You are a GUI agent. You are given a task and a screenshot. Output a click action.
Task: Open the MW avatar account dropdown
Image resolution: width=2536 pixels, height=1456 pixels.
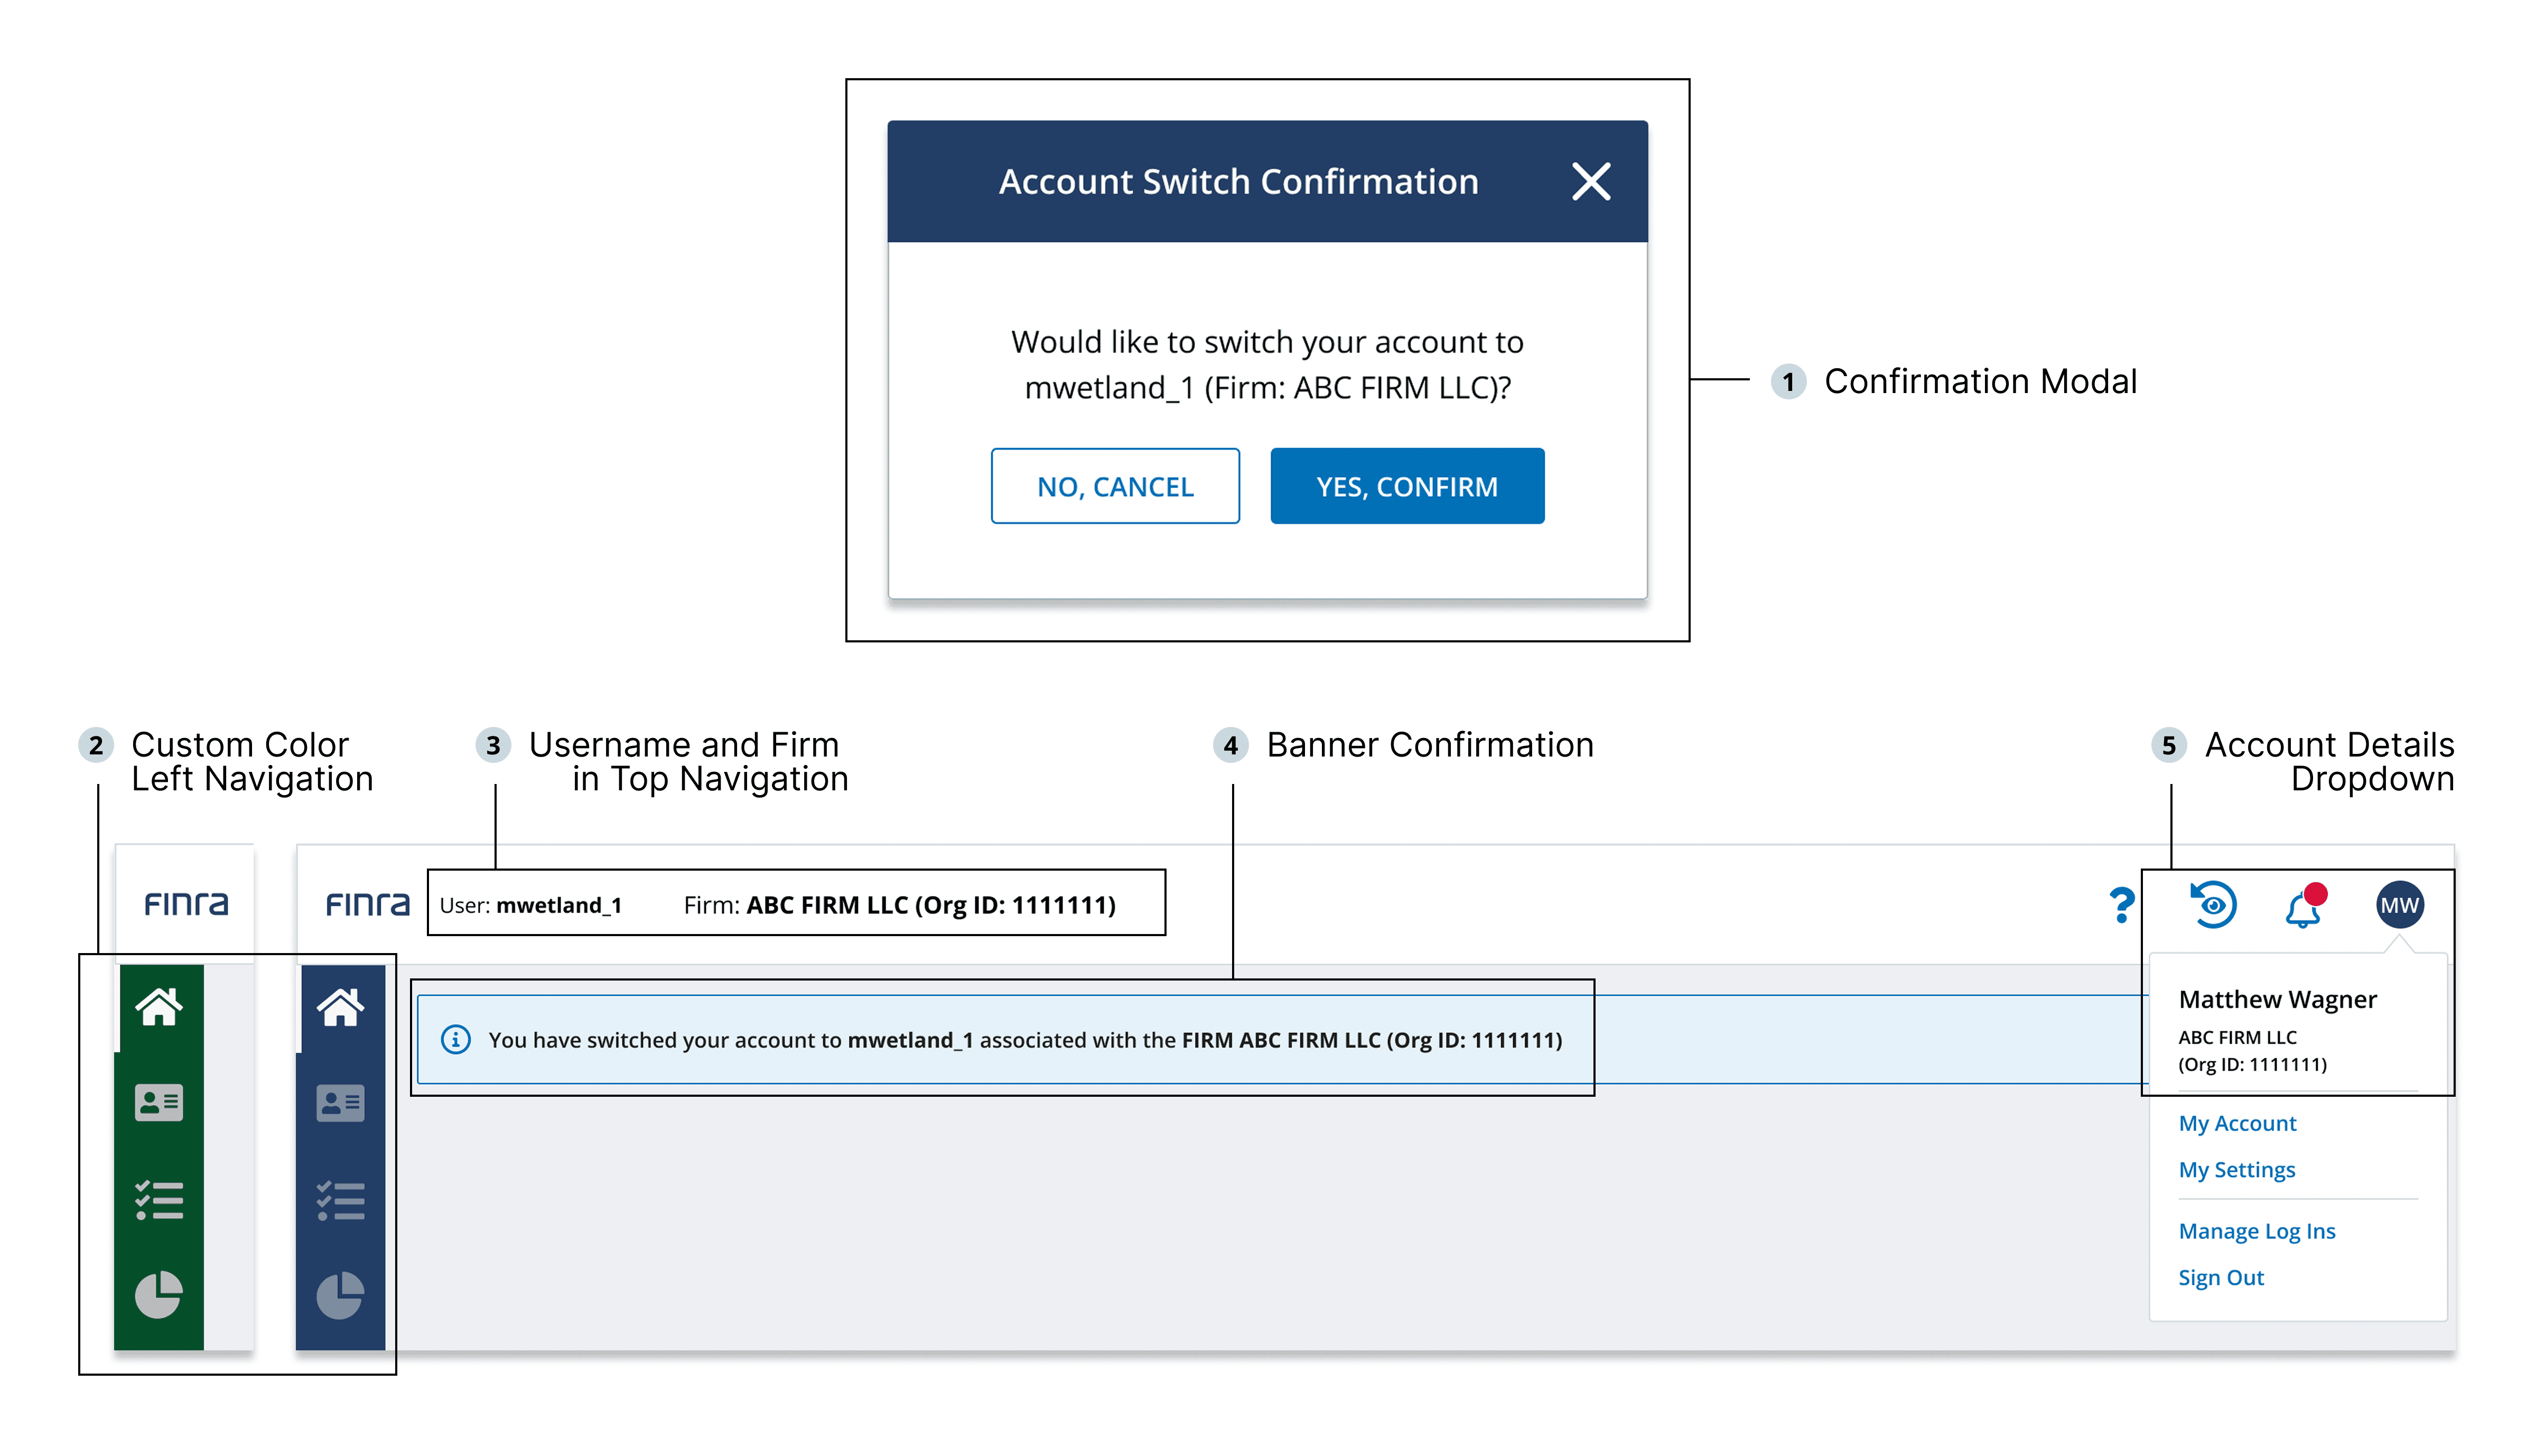(x=2398, y=905)
